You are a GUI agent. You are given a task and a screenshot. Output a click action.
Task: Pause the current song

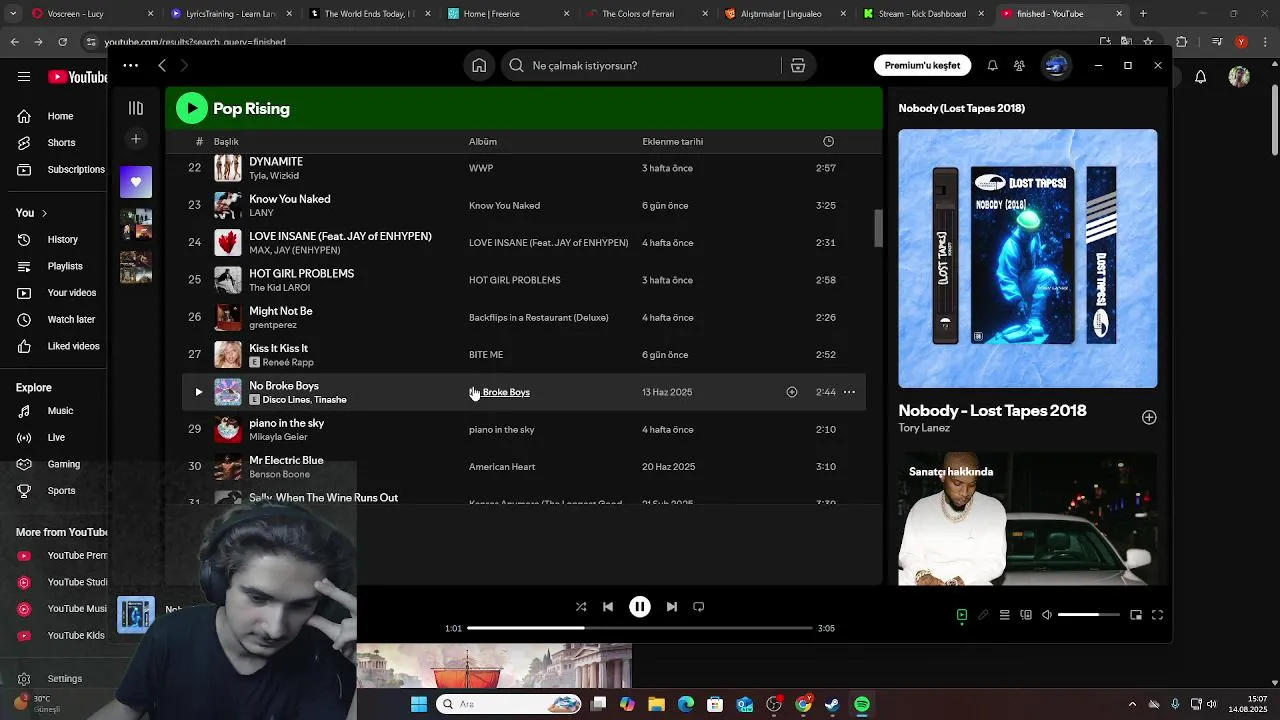[640, 606]
